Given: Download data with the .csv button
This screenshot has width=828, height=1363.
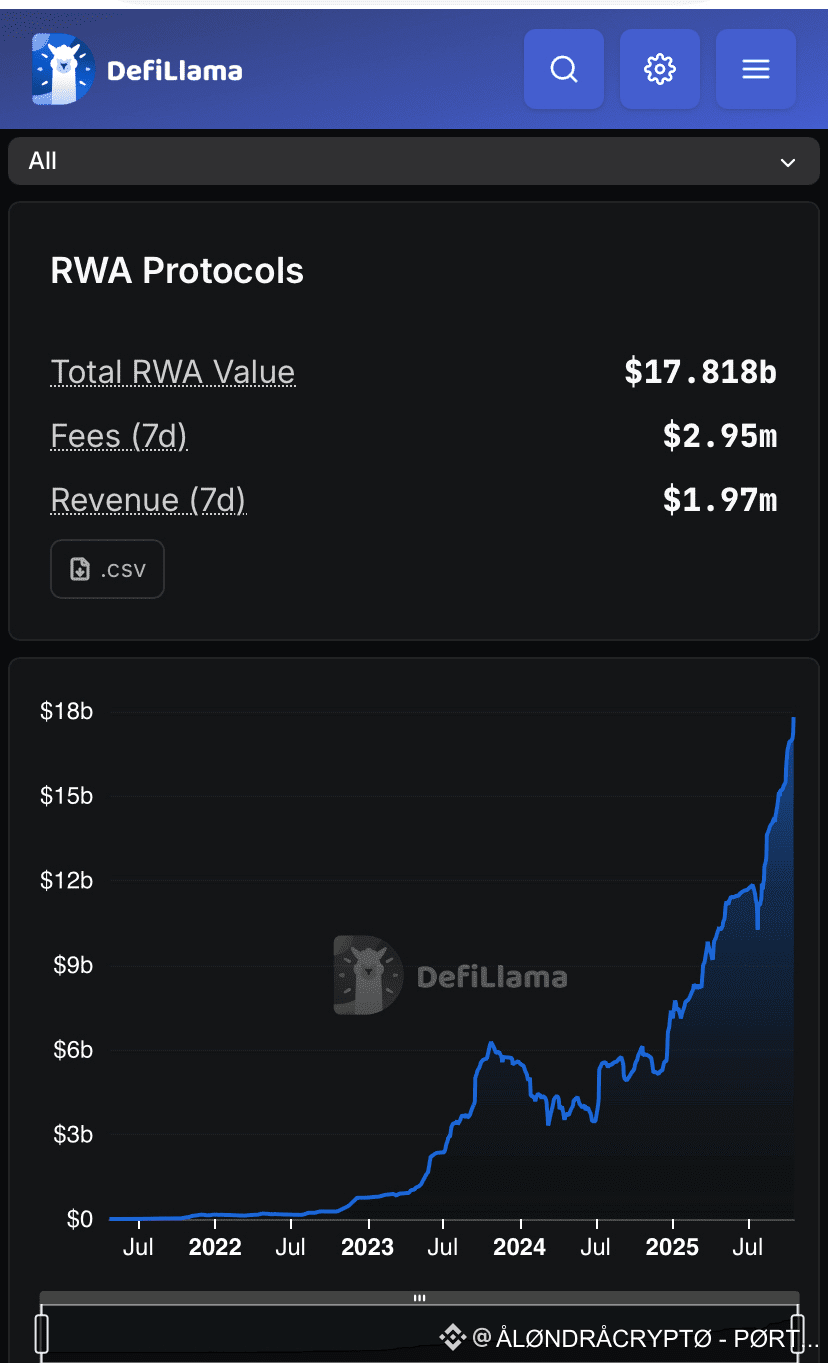Looking at the screenshot, I should (x=107, y=569).
